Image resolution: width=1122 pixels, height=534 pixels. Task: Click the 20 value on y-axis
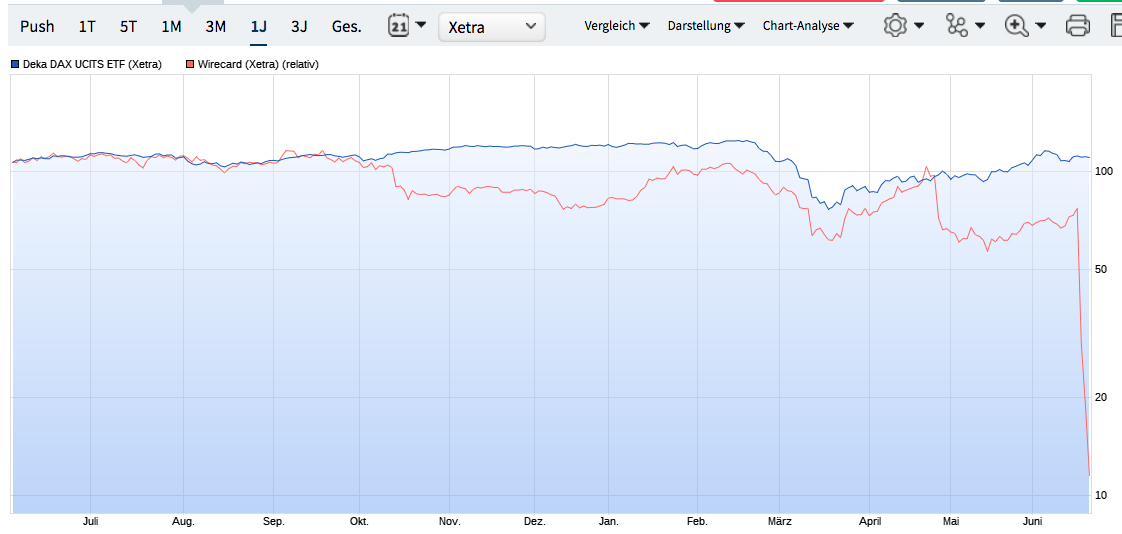pyautogui.click(x=1101, y=398)
